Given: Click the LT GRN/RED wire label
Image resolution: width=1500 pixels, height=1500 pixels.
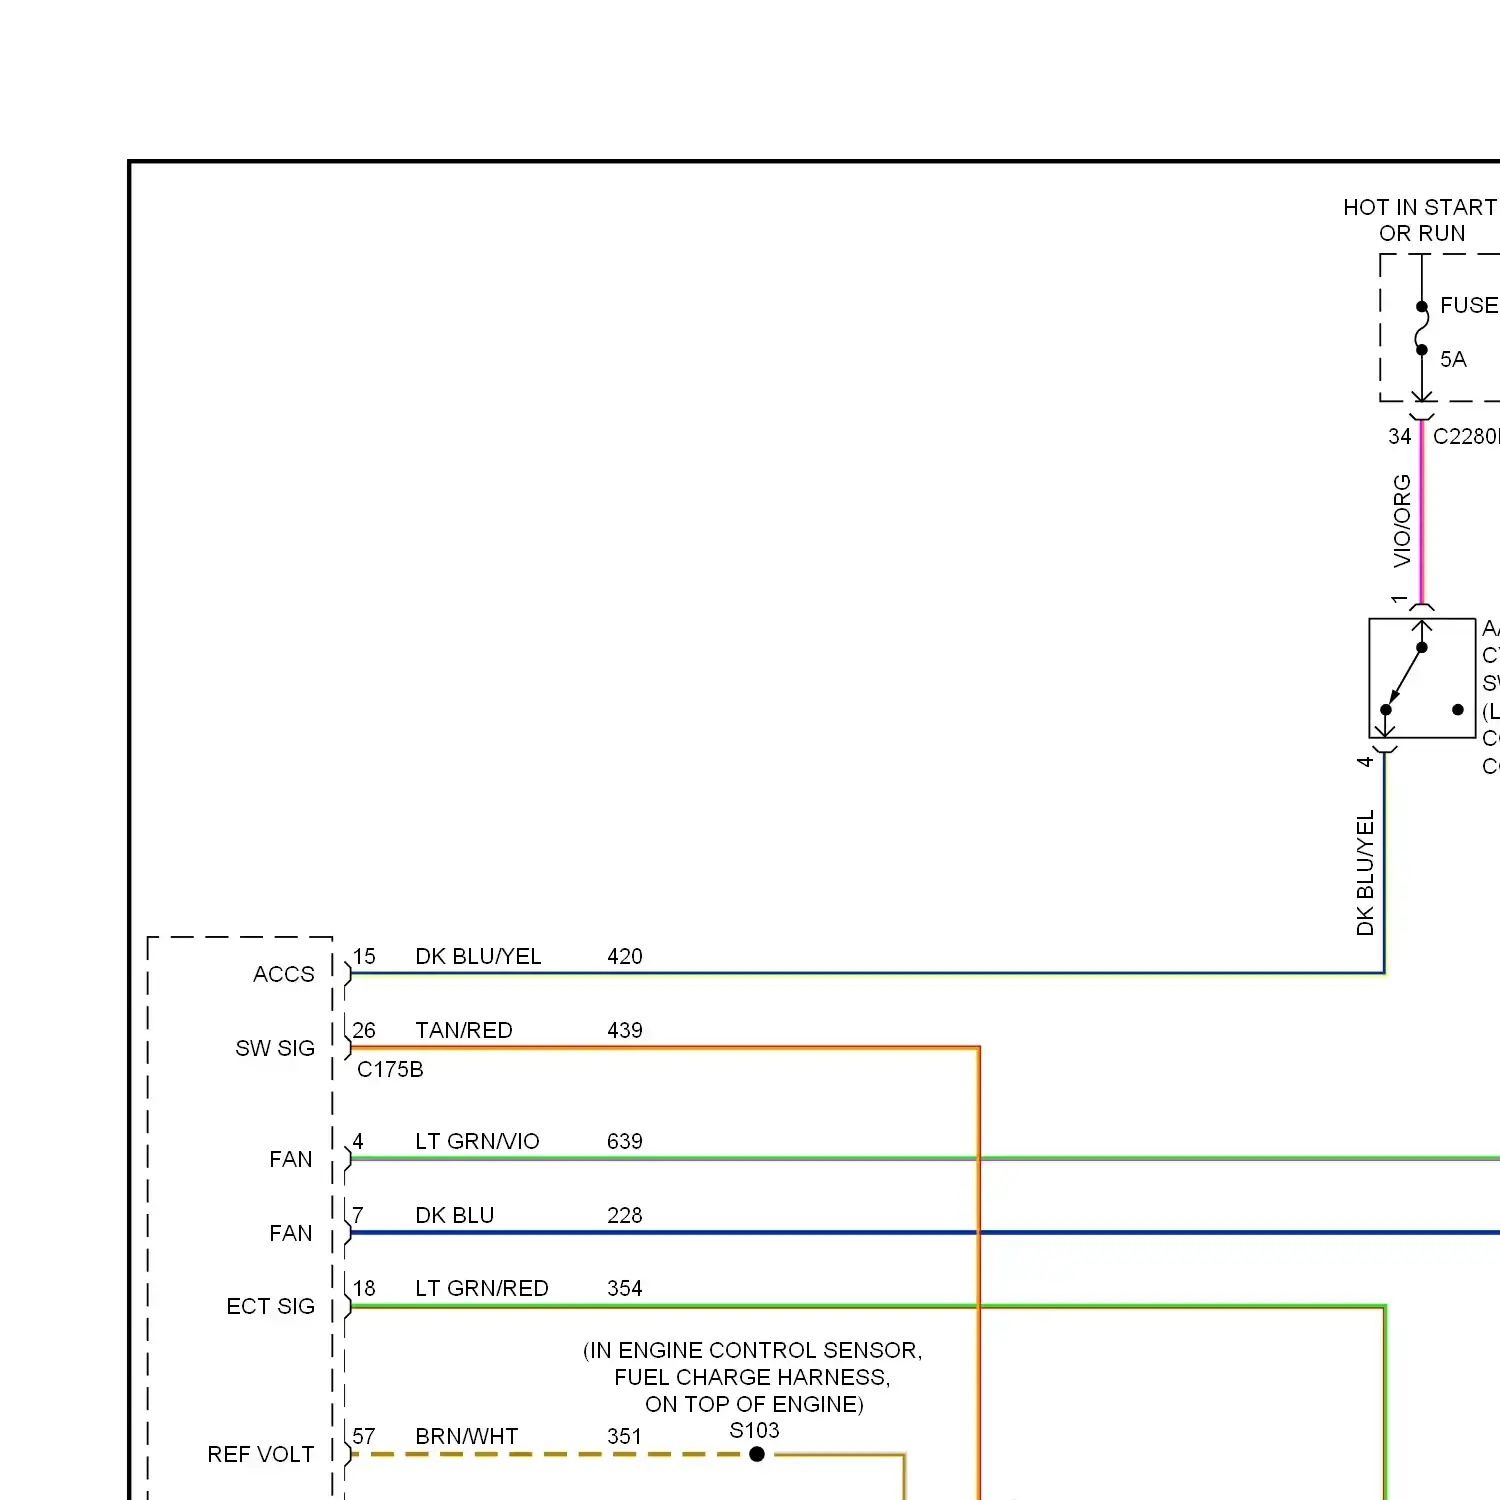Looking at the screenshot, I should (x=482, y=1288).
